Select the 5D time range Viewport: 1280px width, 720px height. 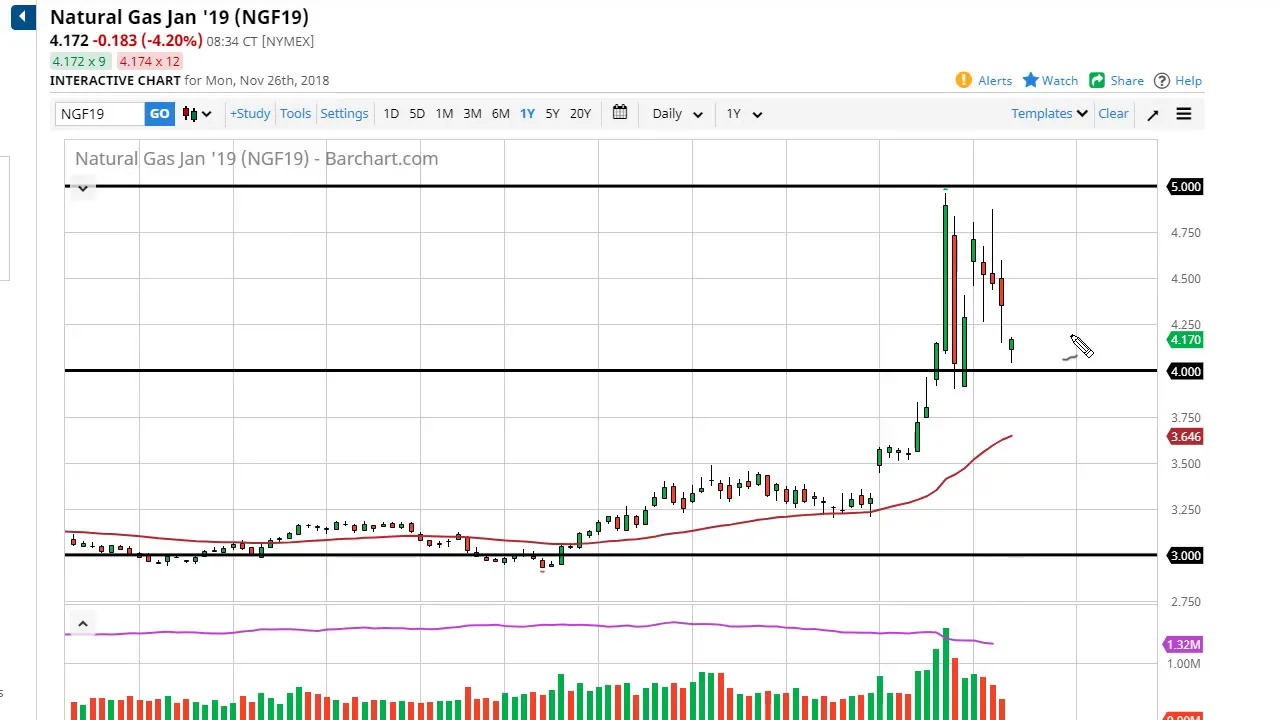pos(417,114)
